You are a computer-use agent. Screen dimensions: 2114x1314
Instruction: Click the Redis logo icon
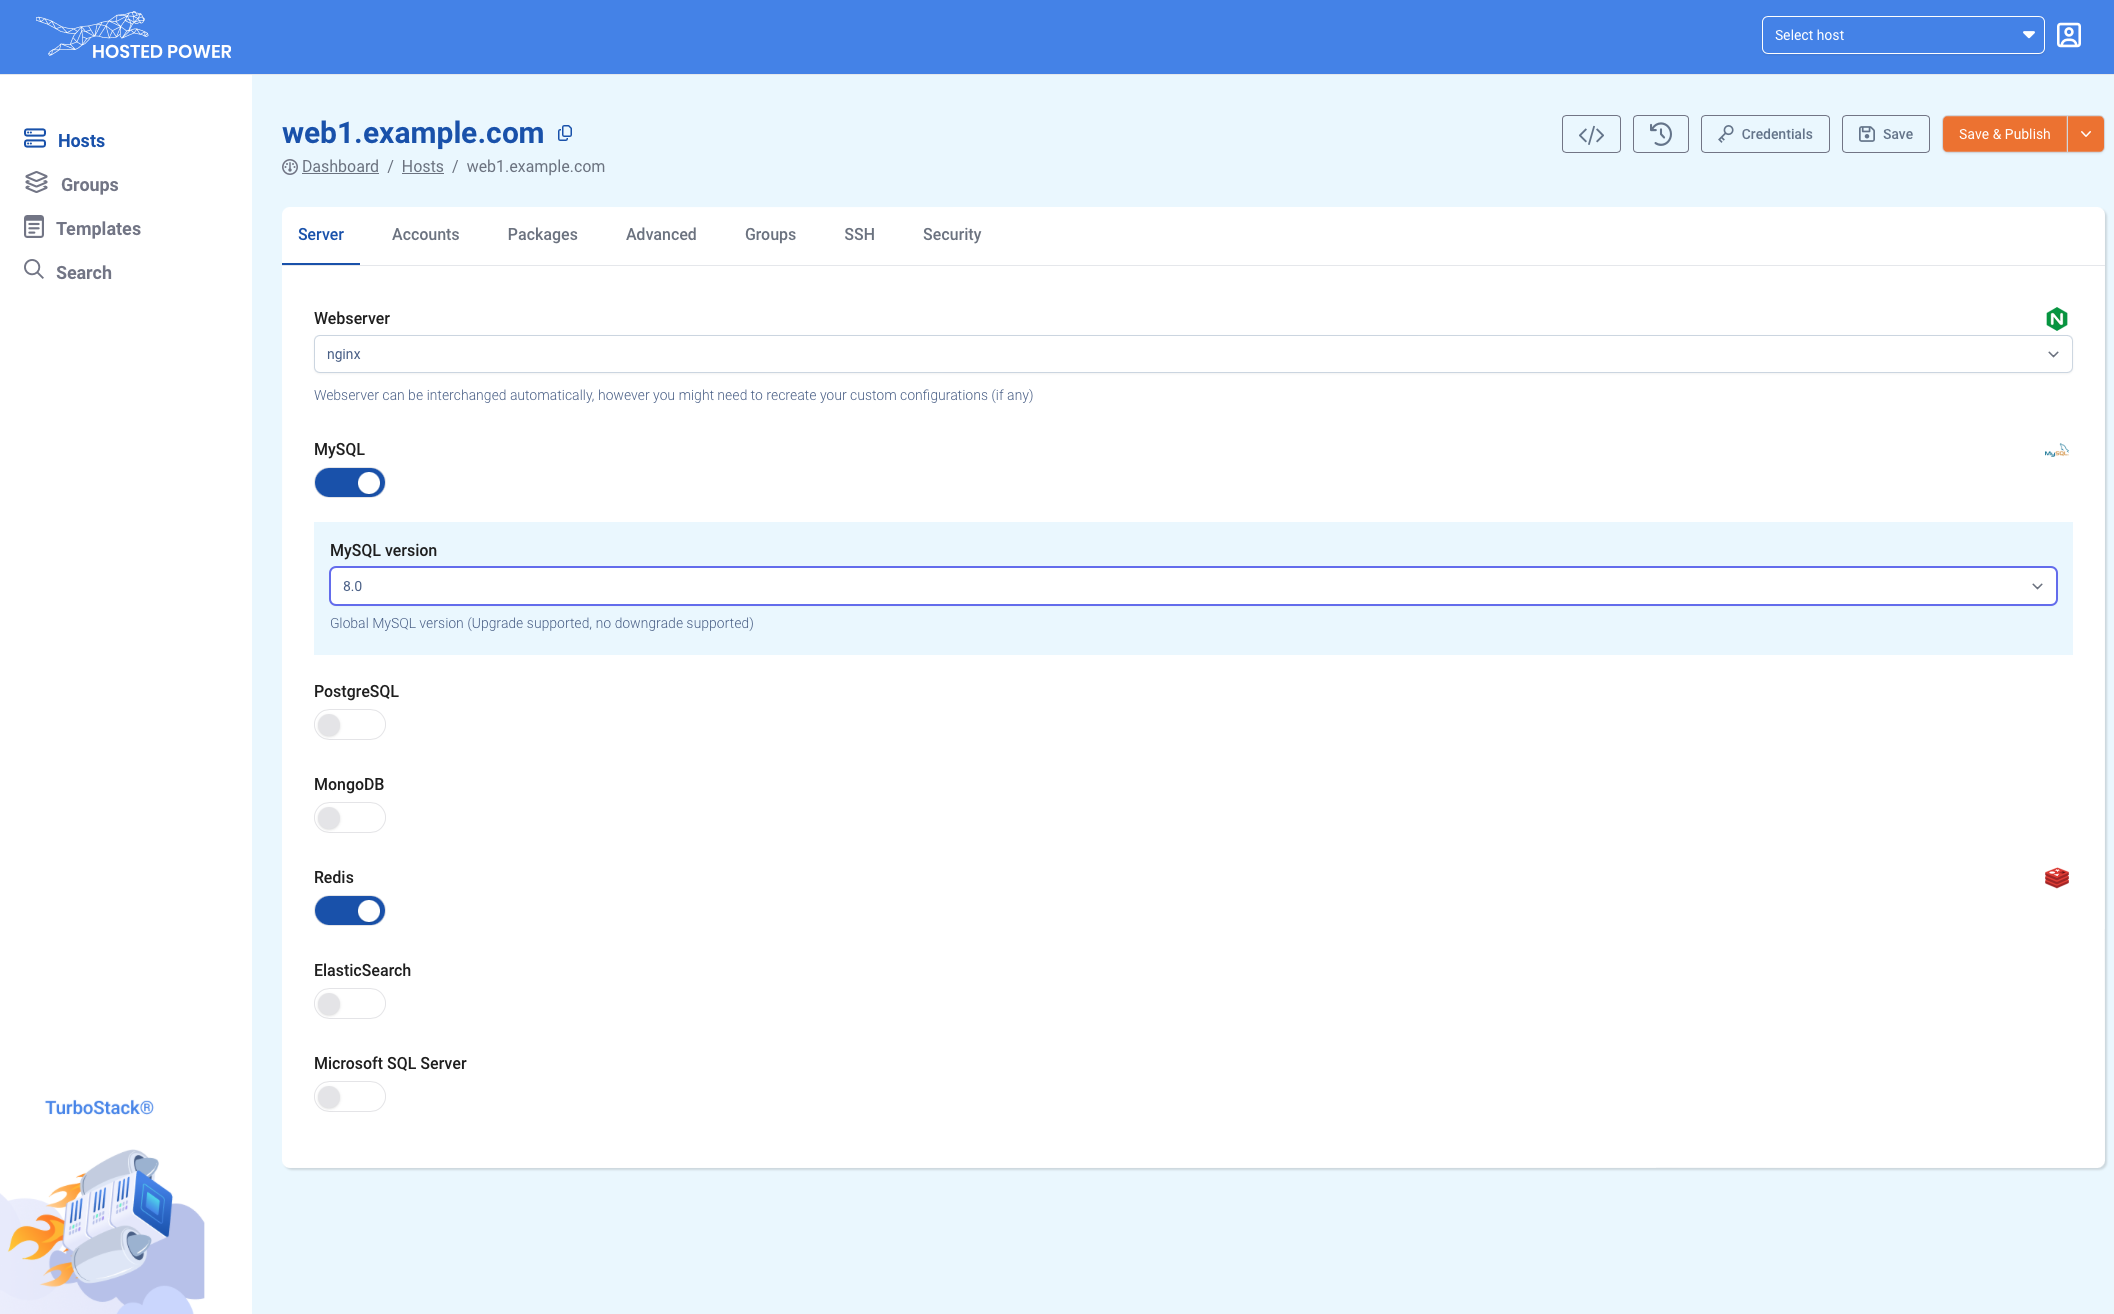[2056, 878]
